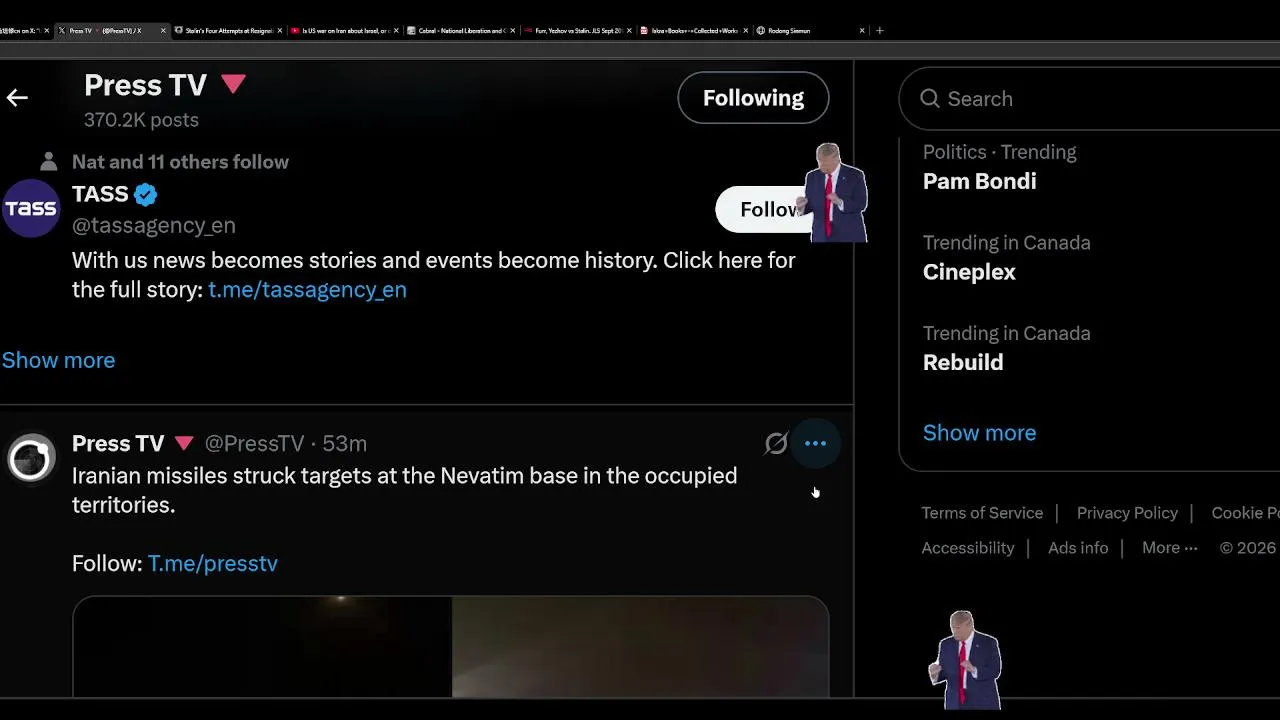The height and width of the screenshot is (720, 1280).
Task: Switch to the Collected Works browser tab
Action: [x=693, y=31]
